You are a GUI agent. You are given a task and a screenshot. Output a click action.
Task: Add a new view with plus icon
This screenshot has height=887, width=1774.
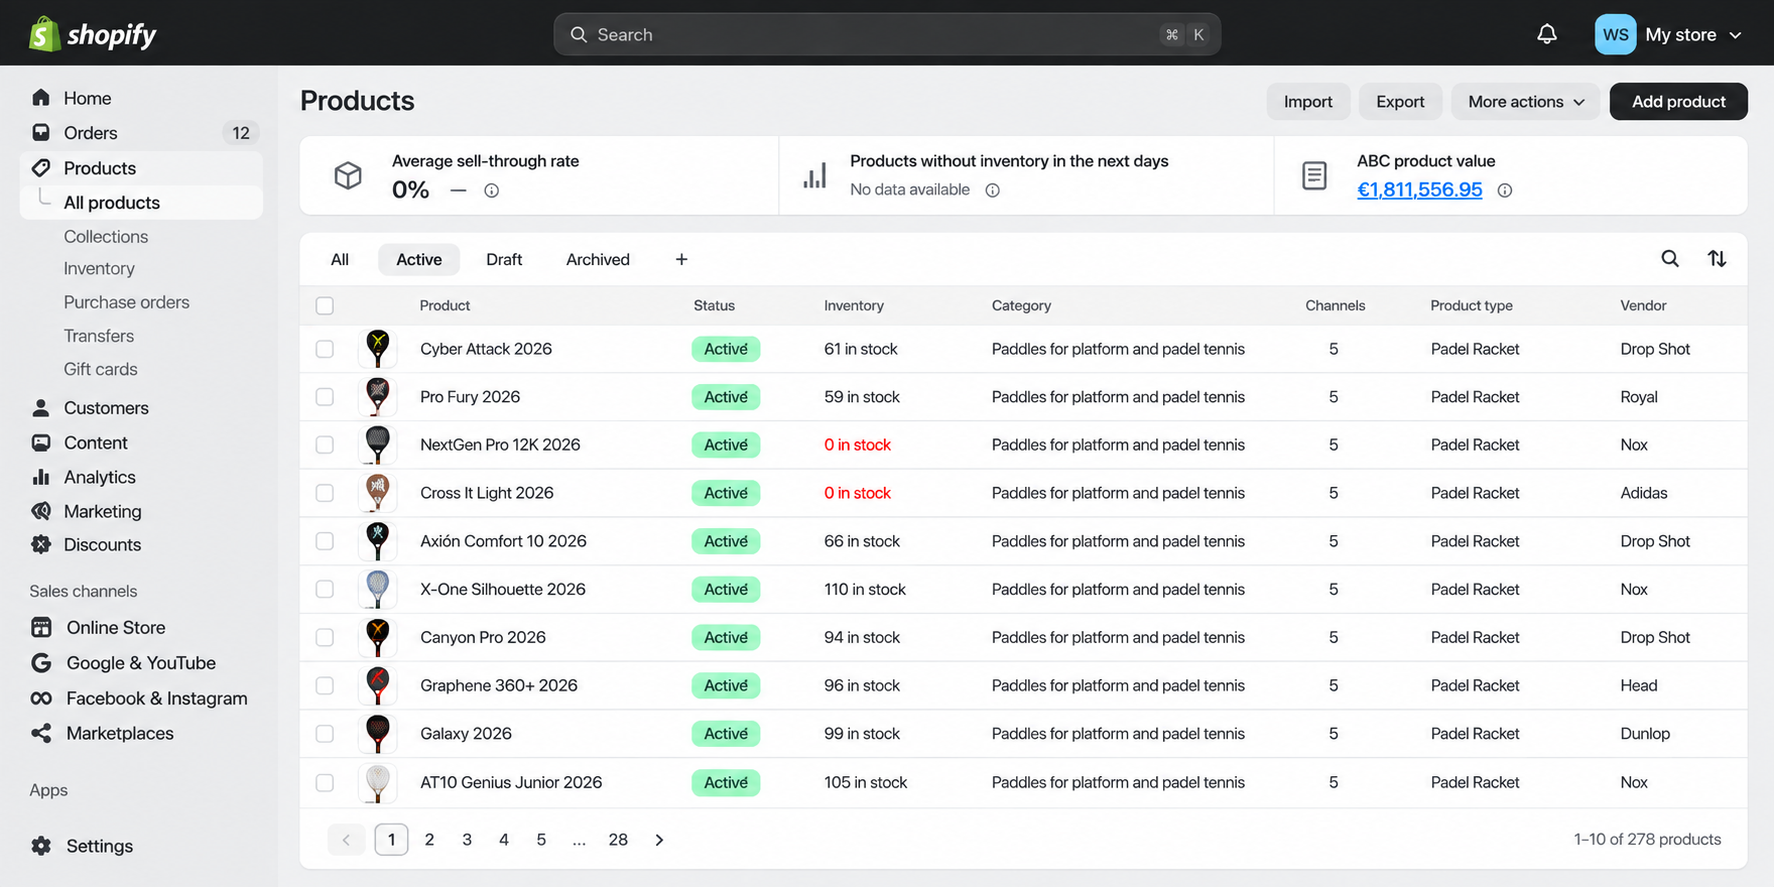681,259
